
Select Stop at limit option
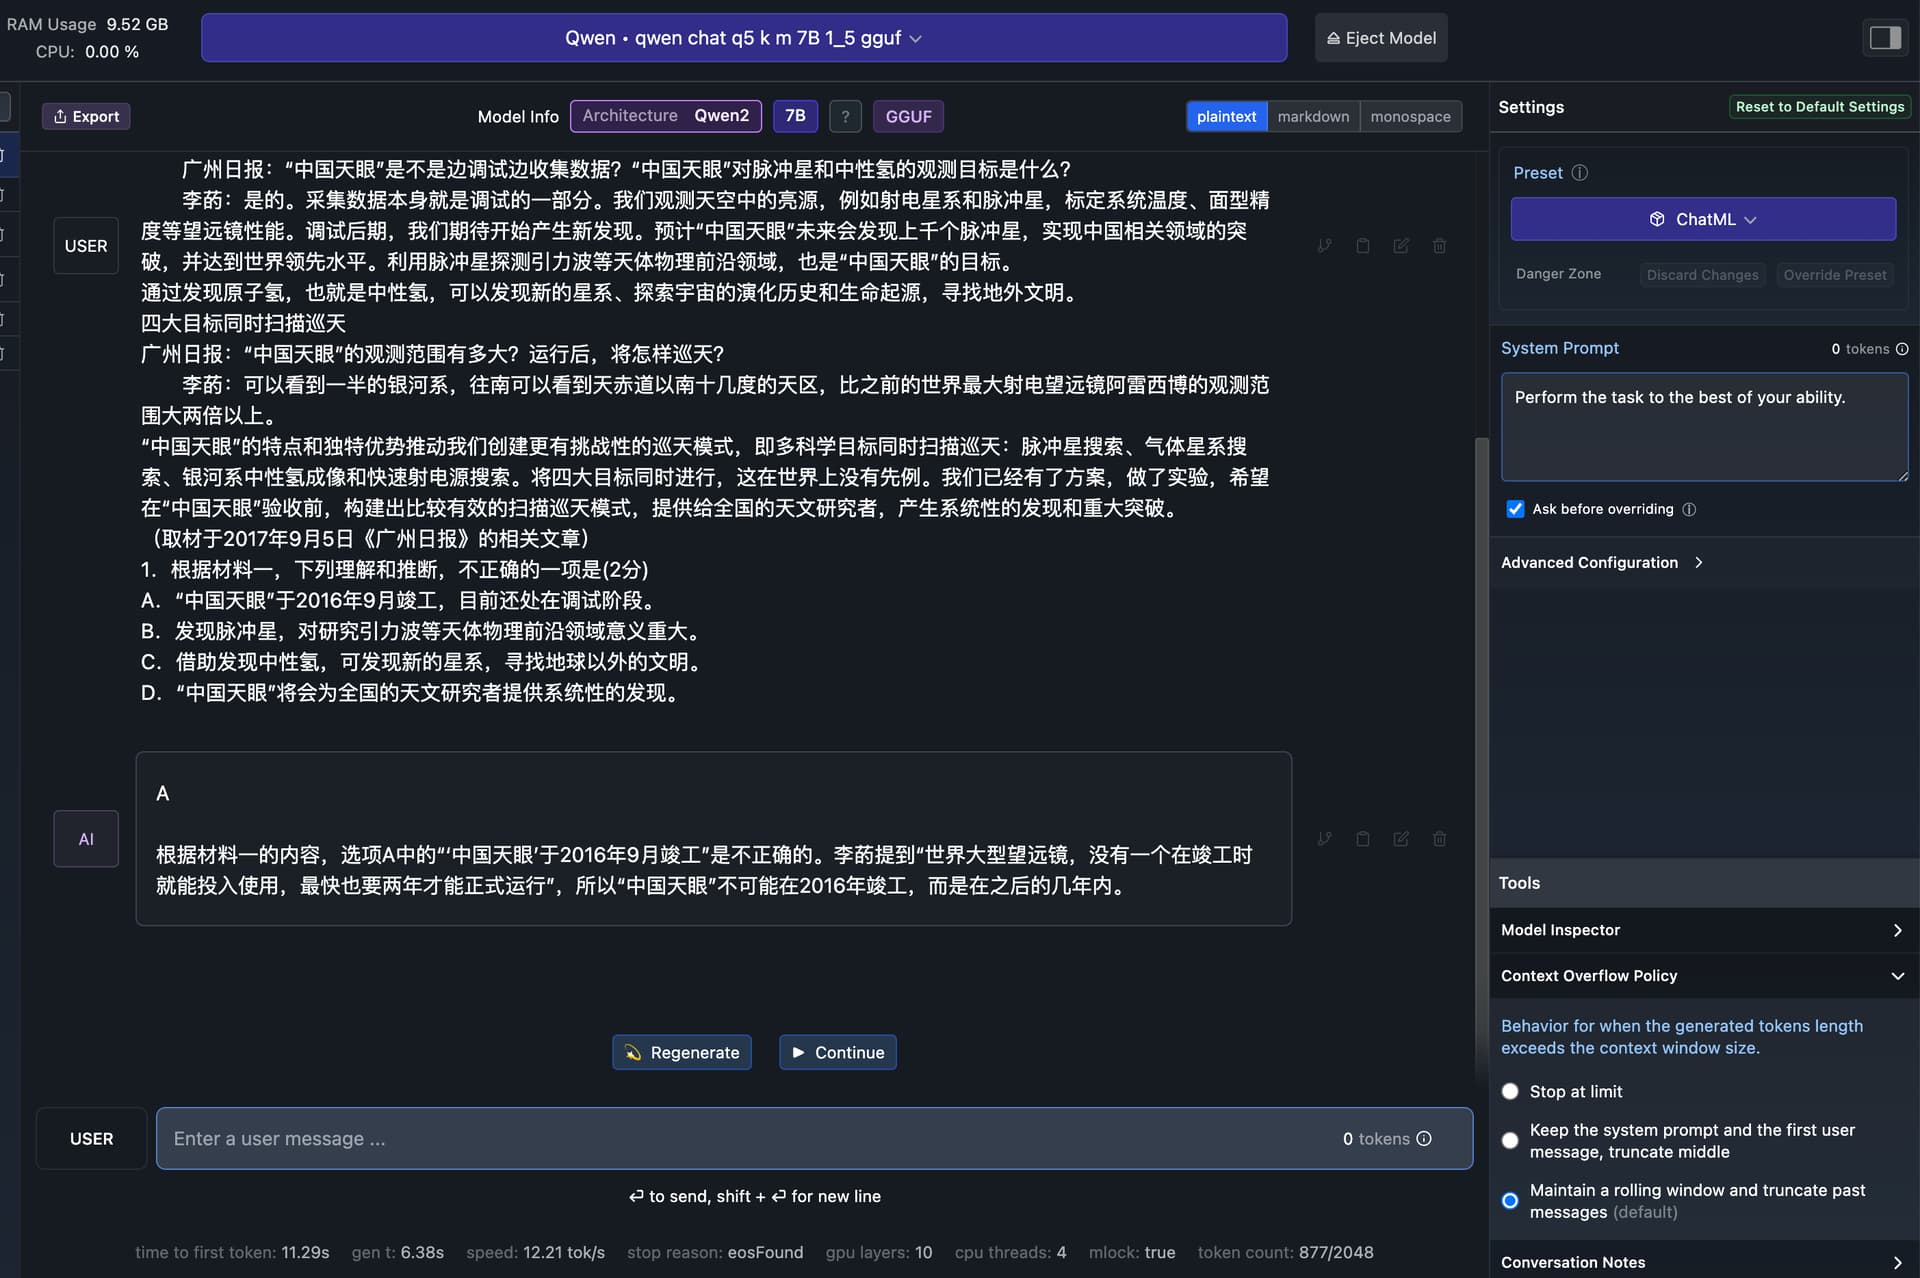pyautogui.click(x=1510, y=1092)
